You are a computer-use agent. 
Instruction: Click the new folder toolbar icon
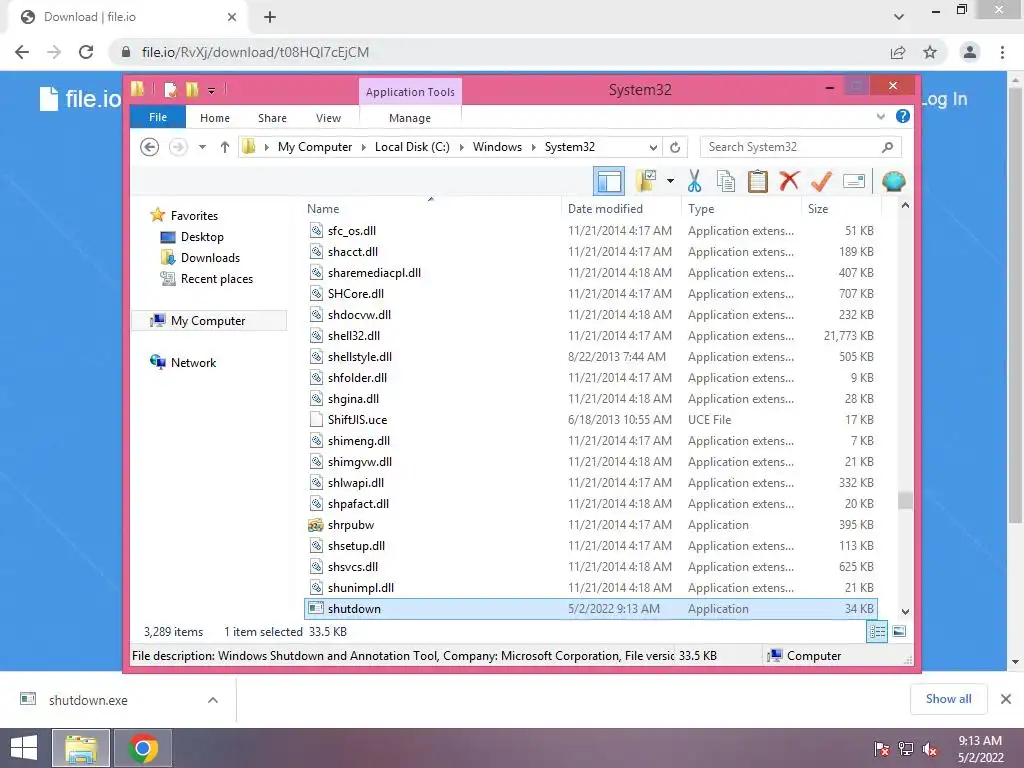647,181
